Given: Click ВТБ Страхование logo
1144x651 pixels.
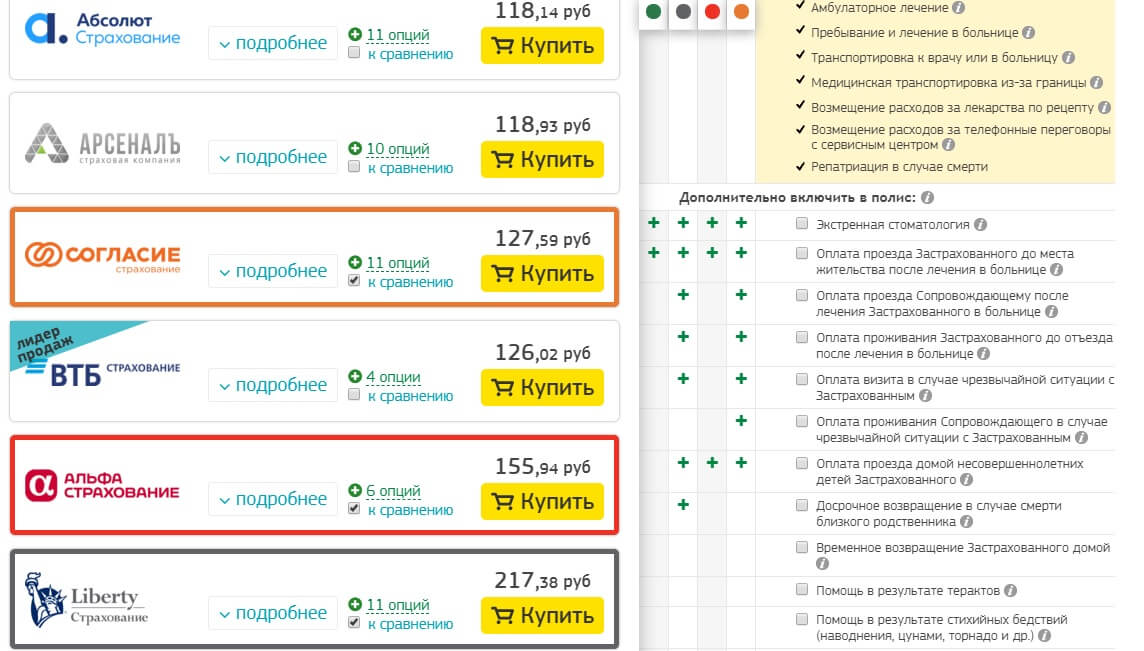Looking at the screenshot, I should pyautogui.click(x=103, y=374).
